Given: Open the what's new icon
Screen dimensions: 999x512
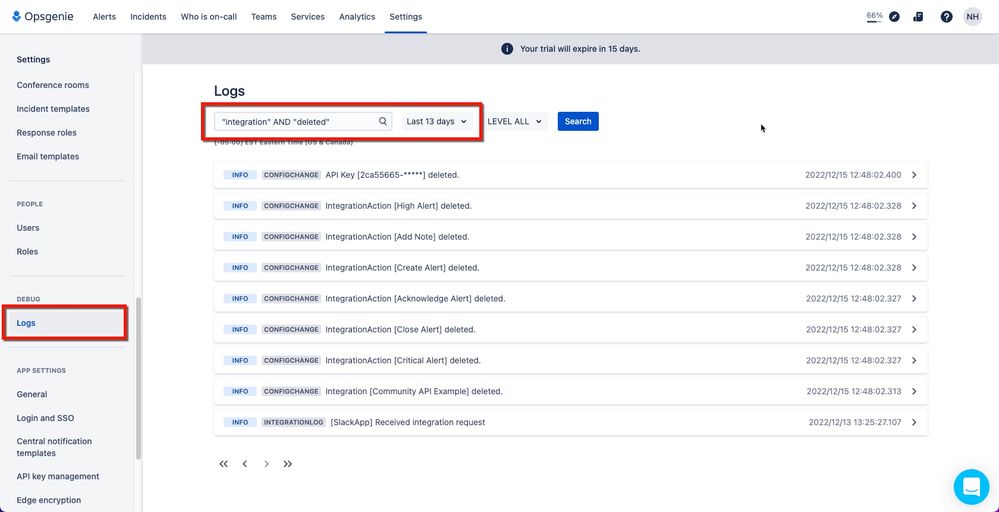Looking at the screenshot, I should [918, 17].
